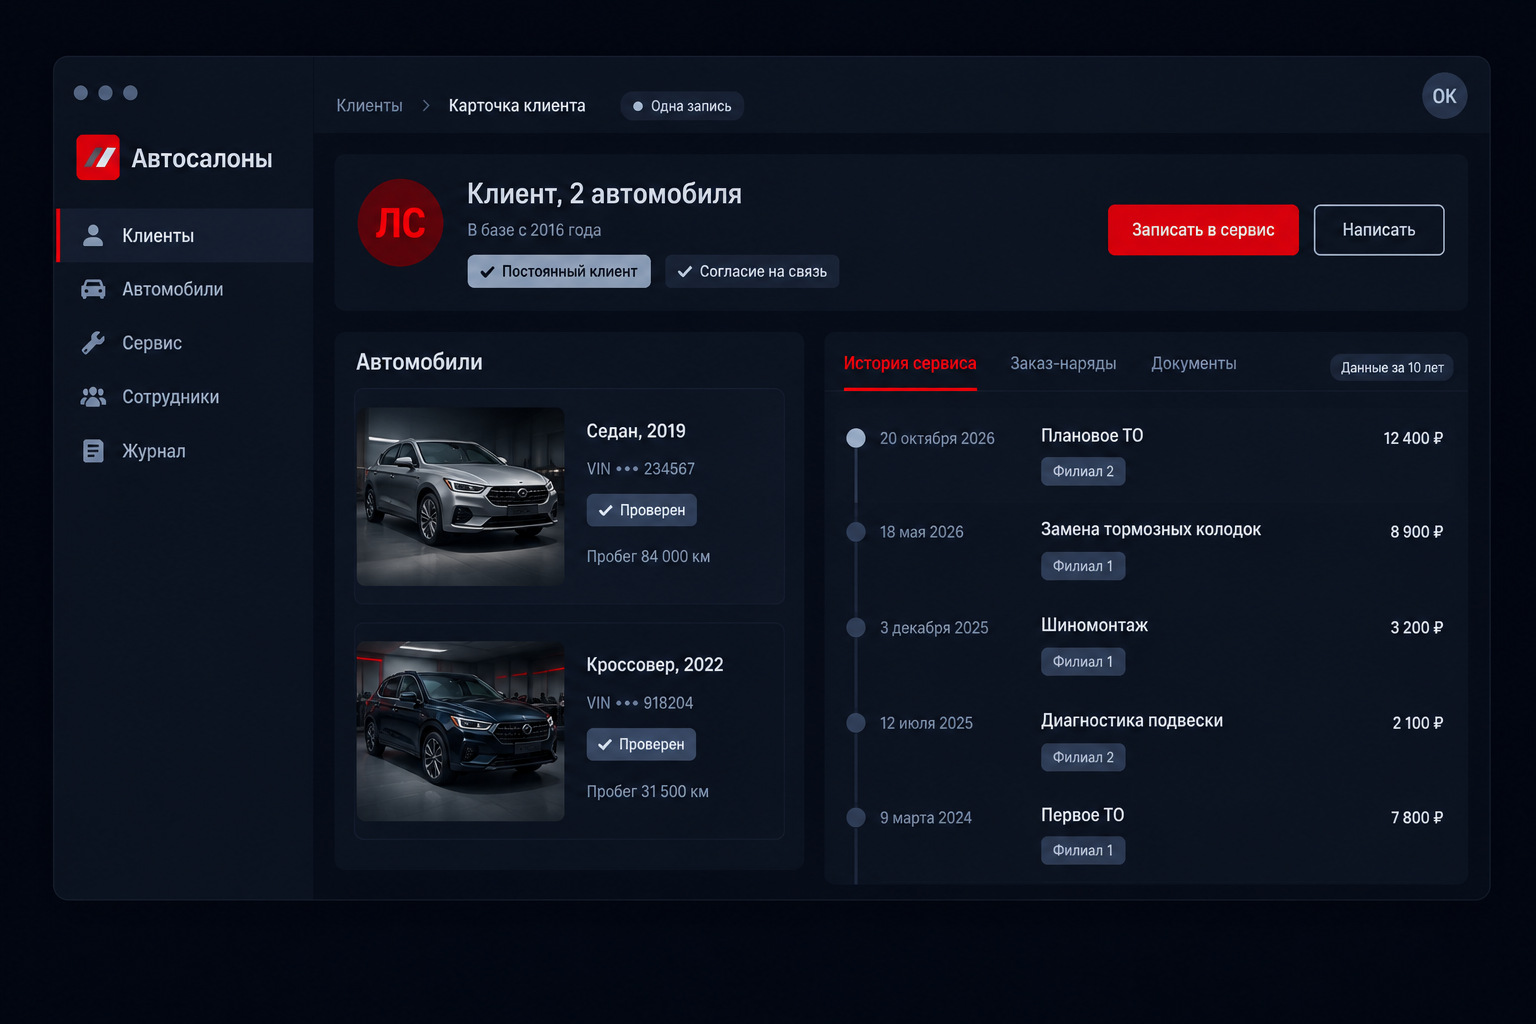This screenshot has height=1024, width=1536.
Task: Click the 7 800 ₽ amount
Action: tap(1417, 818)
